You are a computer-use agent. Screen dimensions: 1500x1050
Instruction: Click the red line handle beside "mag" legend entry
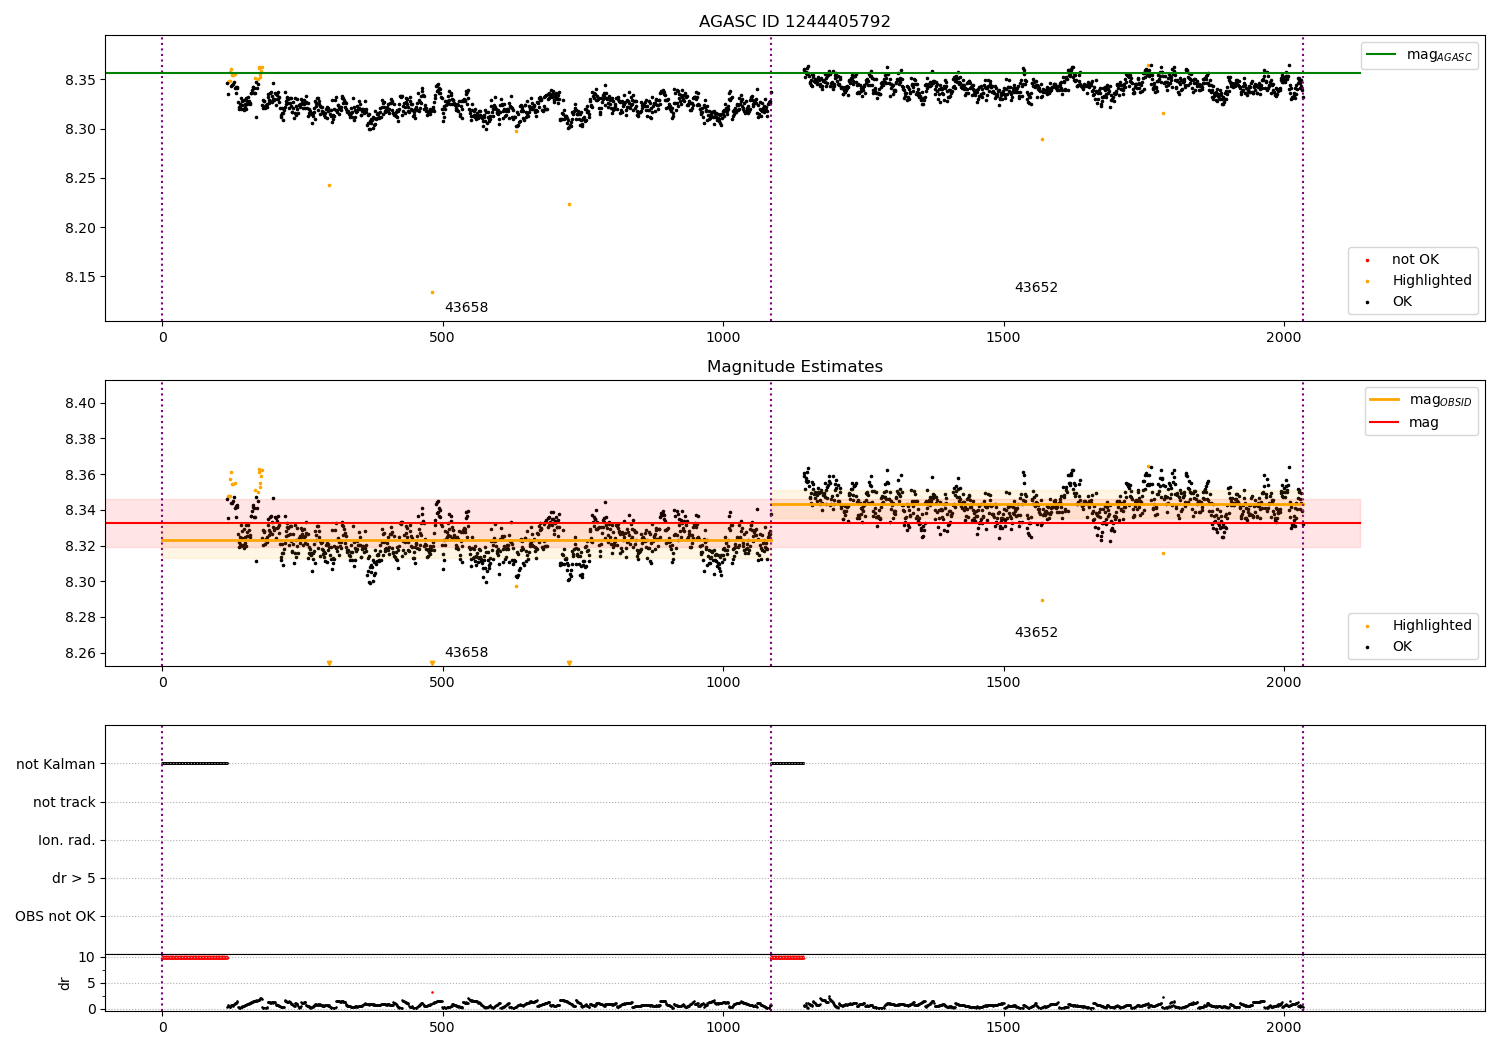tap(1384, 423)
